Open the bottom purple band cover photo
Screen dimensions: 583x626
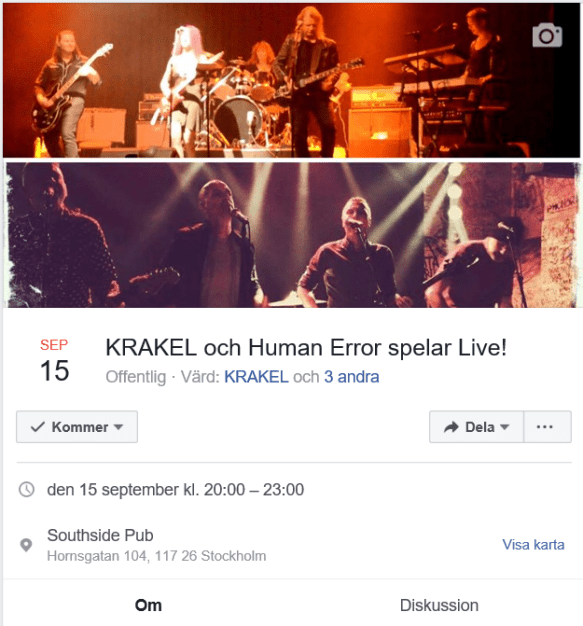click(x=292, y=235)
